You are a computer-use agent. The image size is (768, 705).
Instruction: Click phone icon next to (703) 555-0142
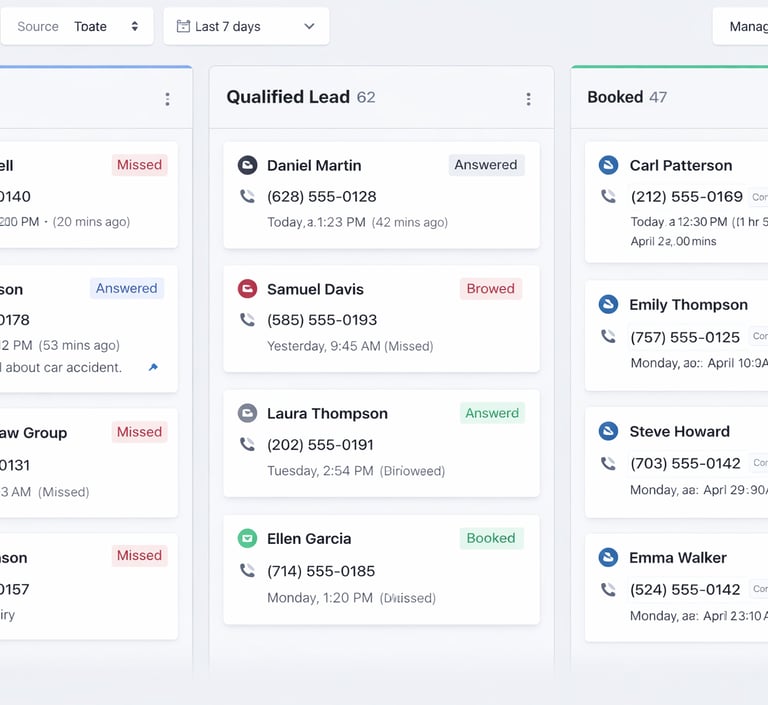coord(608,463)
